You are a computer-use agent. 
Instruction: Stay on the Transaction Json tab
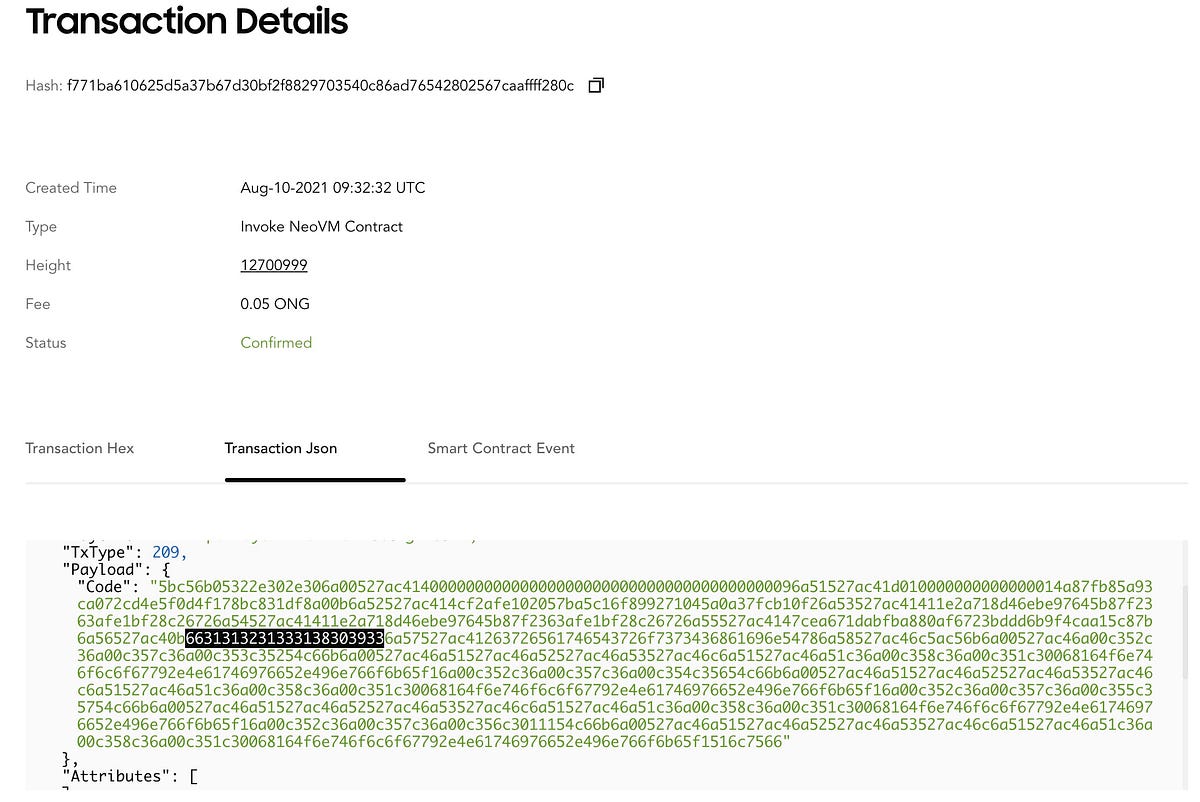[x=280, y=448]
